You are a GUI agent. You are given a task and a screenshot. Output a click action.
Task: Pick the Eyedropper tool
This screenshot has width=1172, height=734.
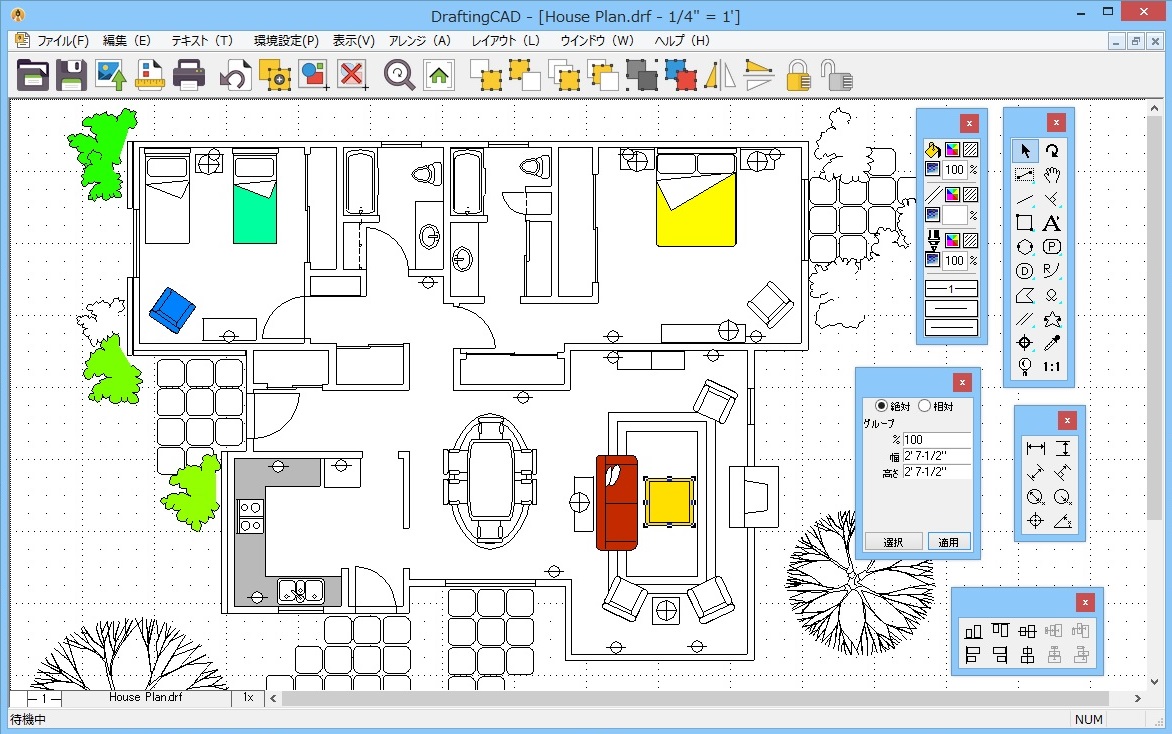[x=1051, y=343]
